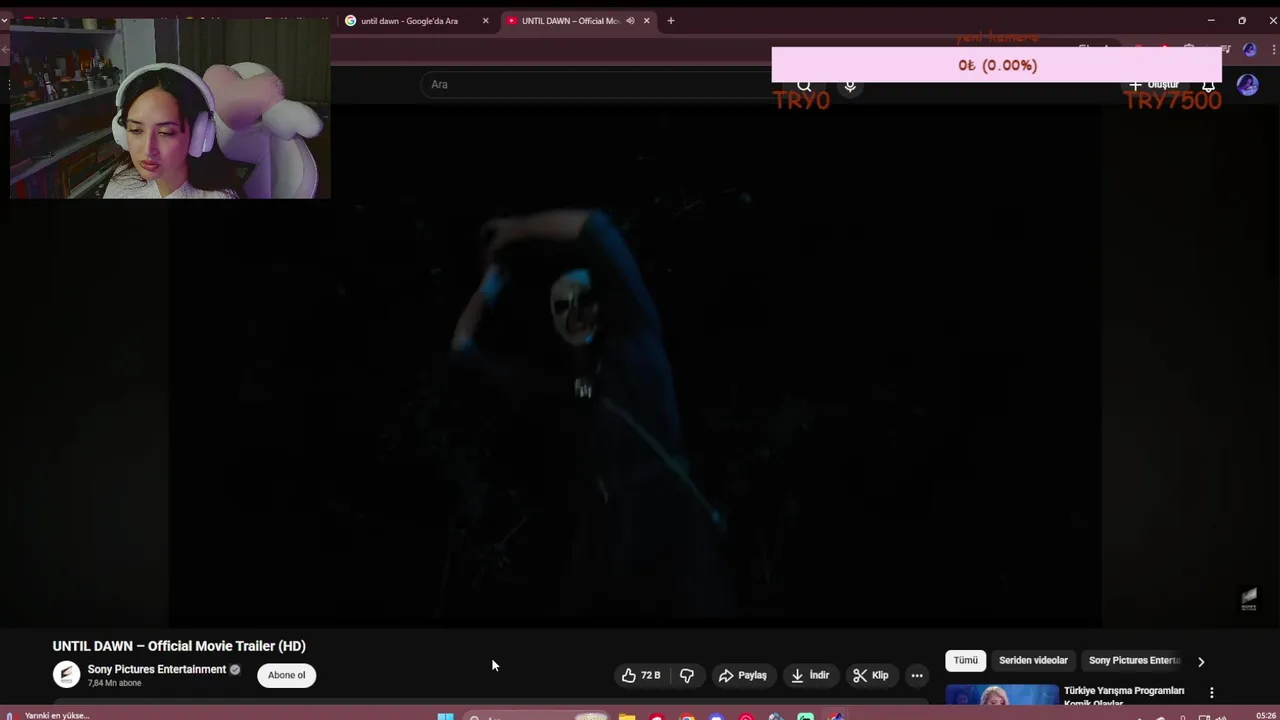This screenshot has height=720, width=1280.
Task: Select the video title UNTIL DAWN – Official Movie Trailer
Action: (x=179, y=646)
